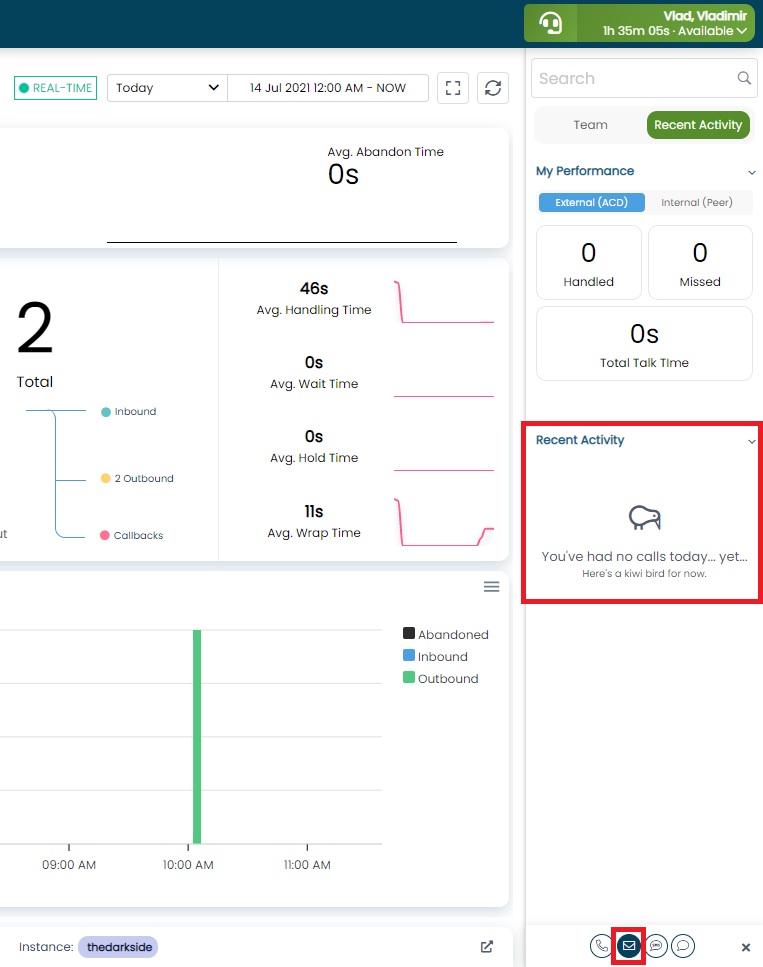This screenshot has height=967, width=763.
Task: Open the Today date range dropdown
Action: click(x=167, y=88)
